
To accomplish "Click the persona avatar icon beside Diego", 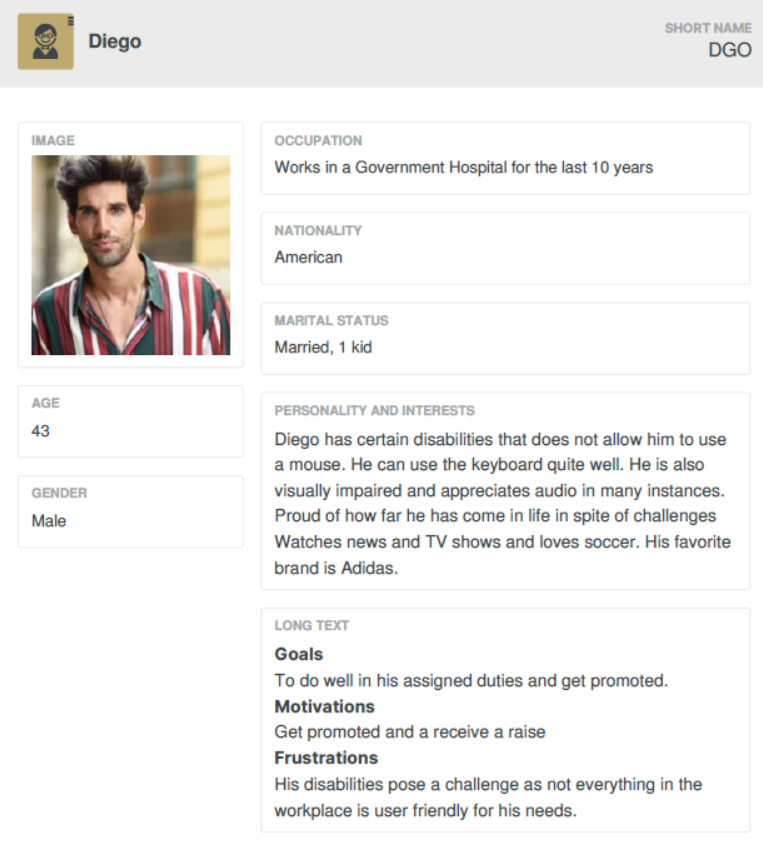I will tap(46, 41).
